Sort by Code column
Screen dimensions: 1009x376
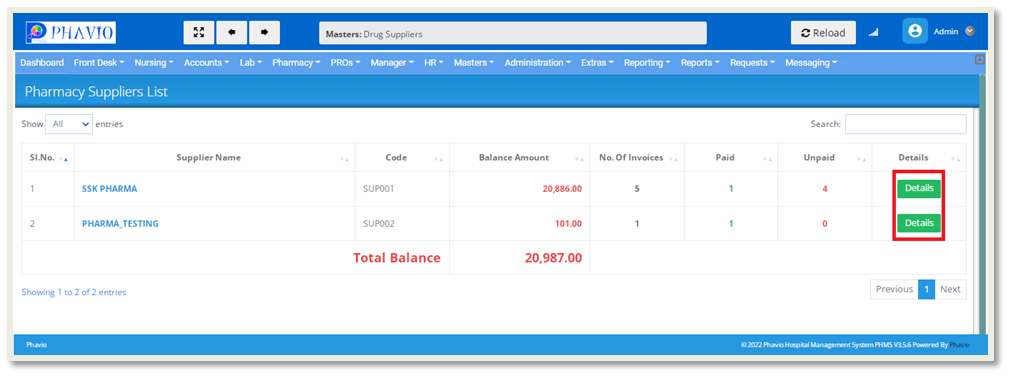(402, 158)
